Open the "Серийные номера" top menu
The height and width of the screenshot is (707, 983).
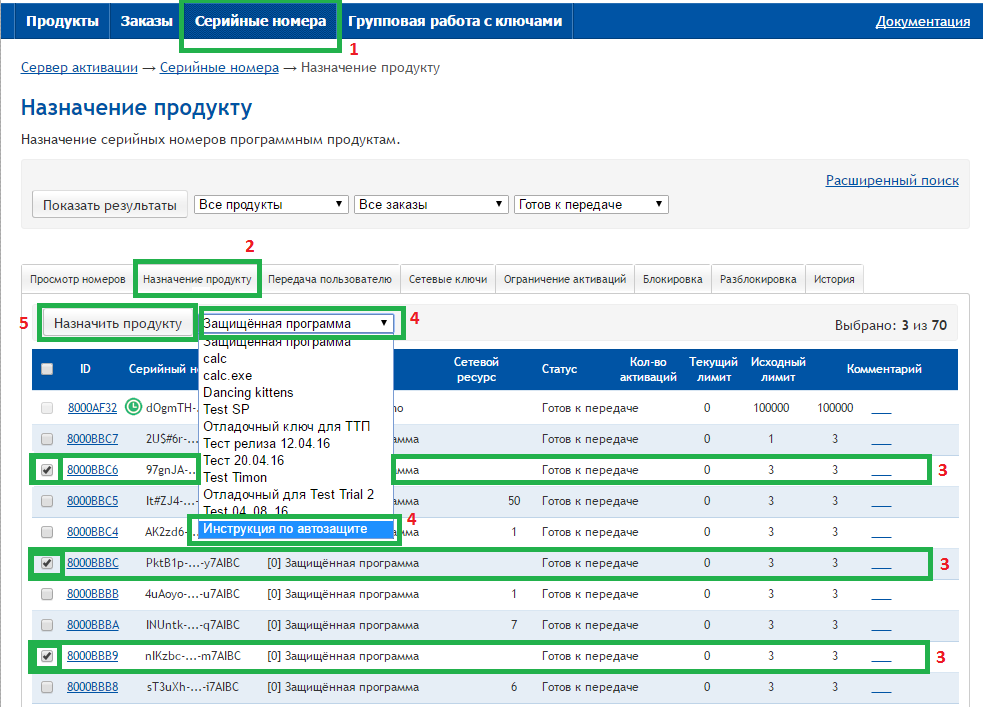[x=260, y=21]
